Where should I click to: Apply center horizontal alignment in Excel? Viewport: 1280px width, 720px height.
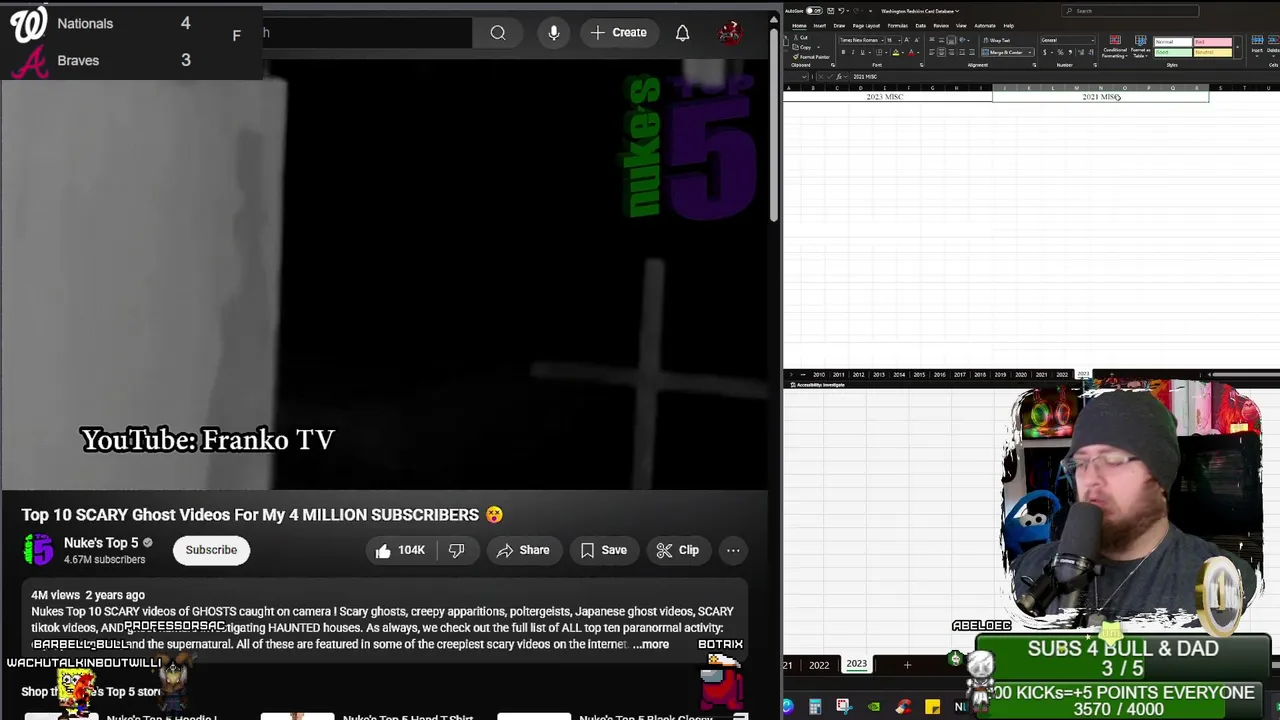pos(941,52)
